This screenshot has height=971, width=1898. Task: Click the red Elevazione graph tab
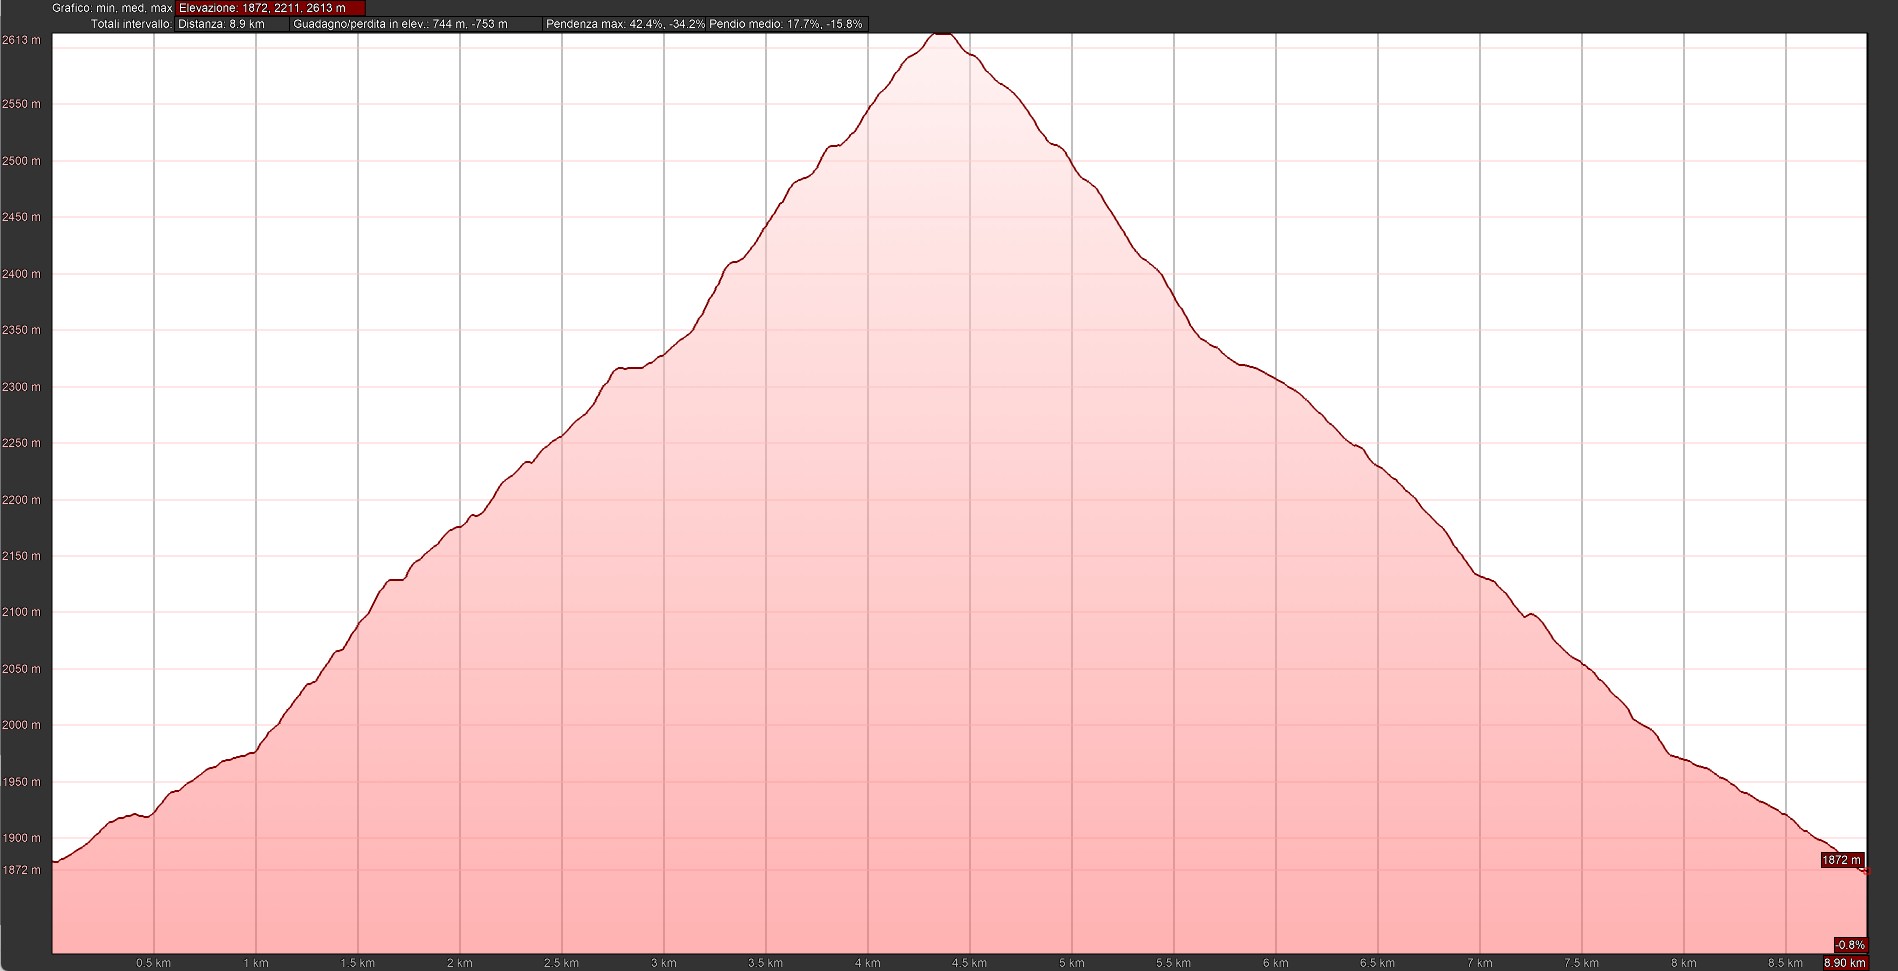pyautogui.click(x=270, y=8)
